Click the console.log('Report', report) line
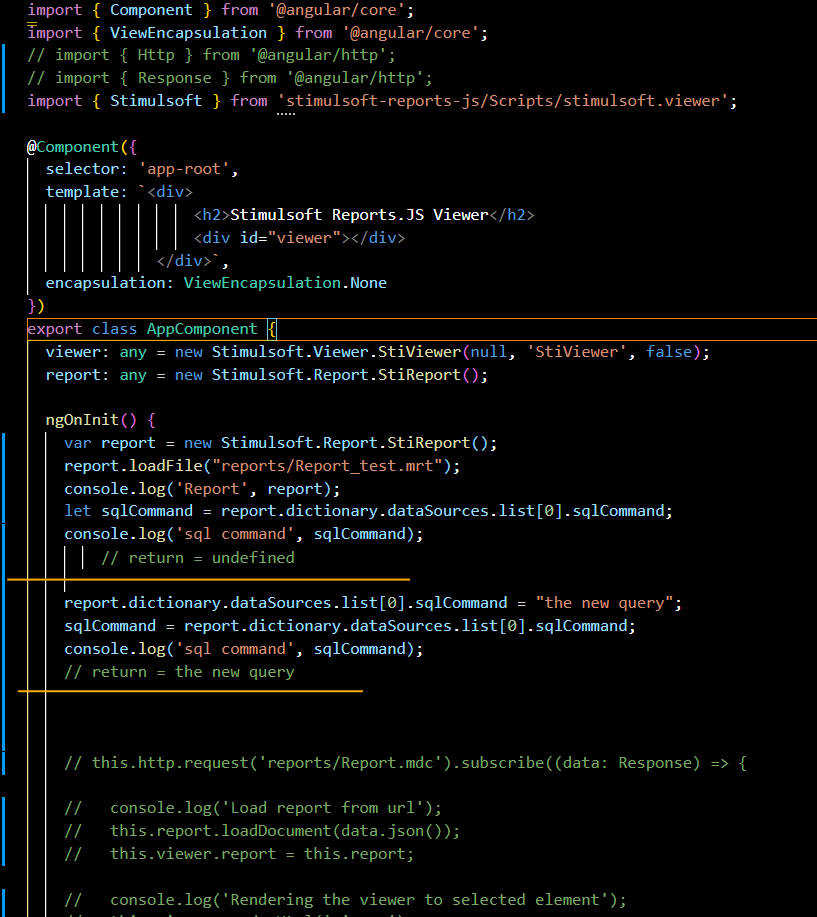Viewport: 817px width, 917px height. [x=202, y=488]
